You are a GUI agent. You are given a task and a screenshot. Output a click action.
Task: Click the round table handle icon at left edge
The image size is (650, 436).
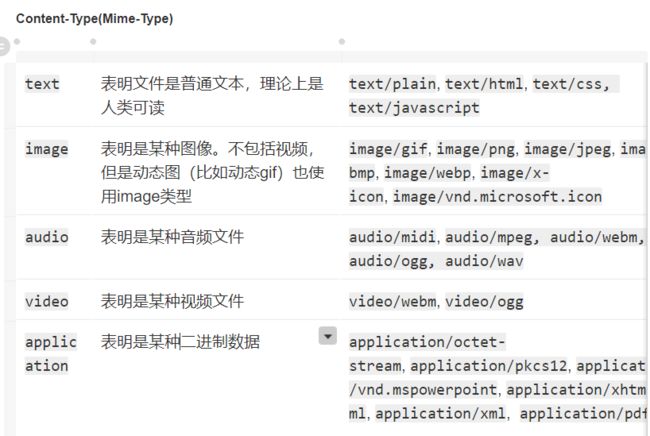pyautogui.click(x=2, y=46)
